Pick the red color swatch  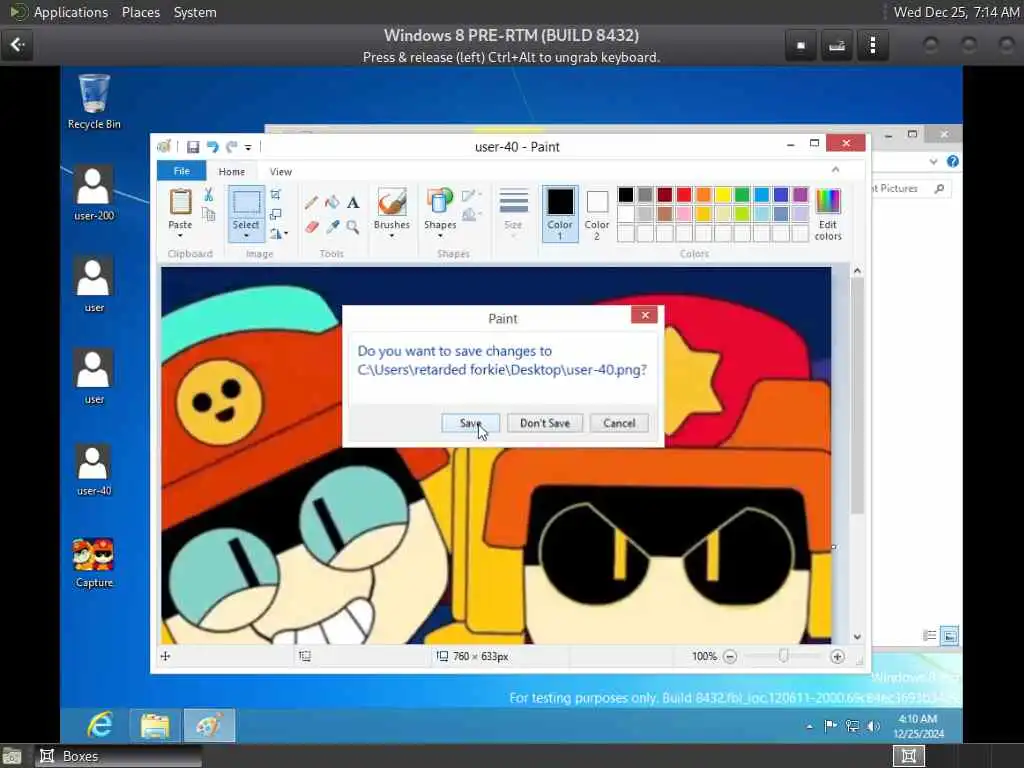point(684,195)
